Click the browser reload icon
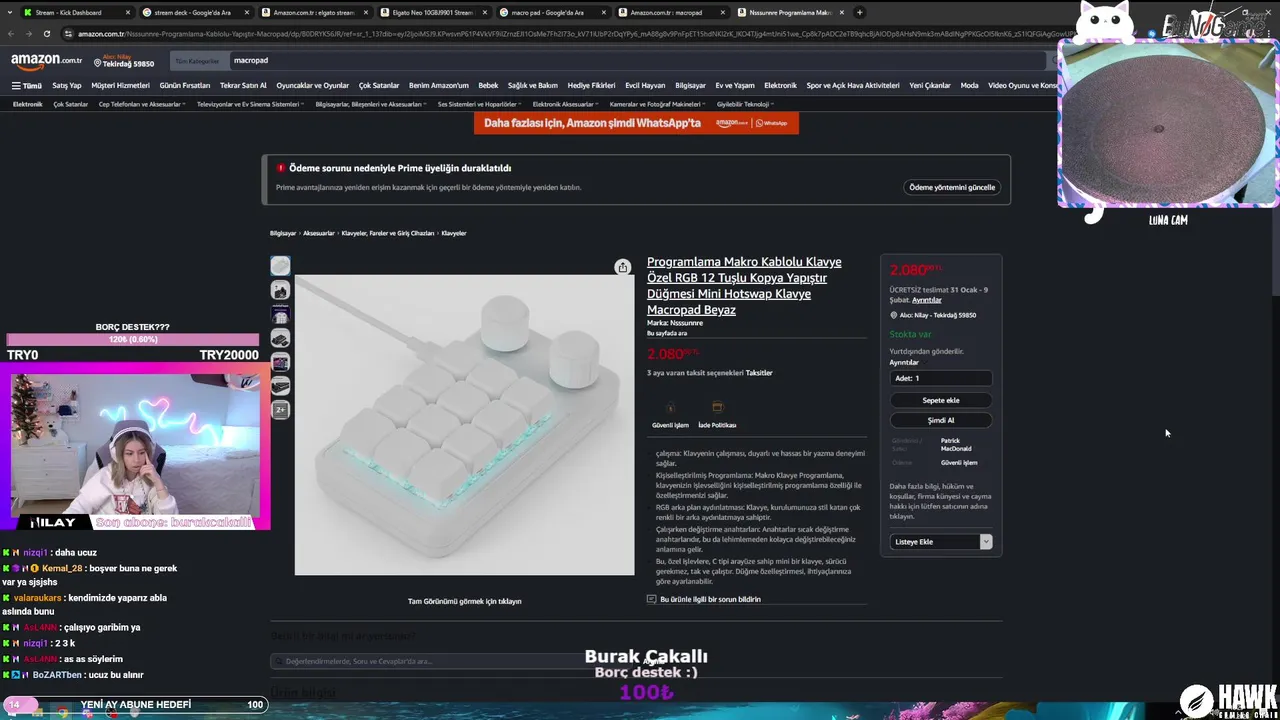This screenshot has height=720, width=1280. click(x=47, y=33)
